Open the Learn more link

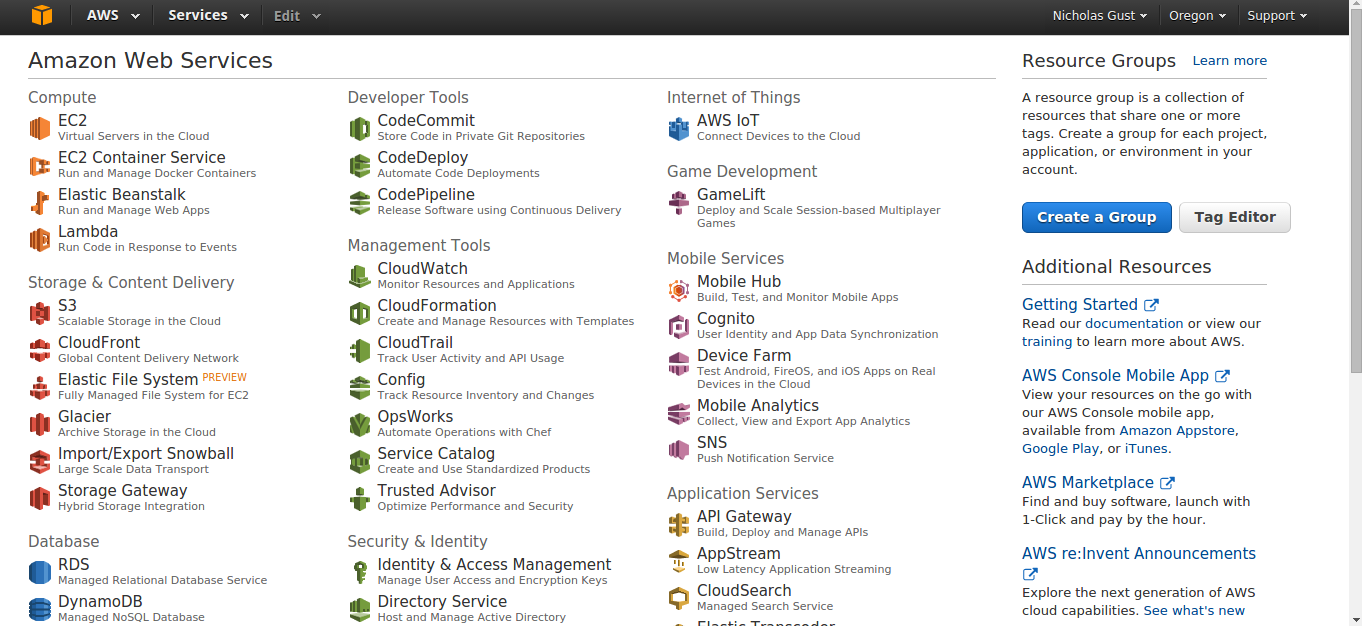coord(1229,61)
